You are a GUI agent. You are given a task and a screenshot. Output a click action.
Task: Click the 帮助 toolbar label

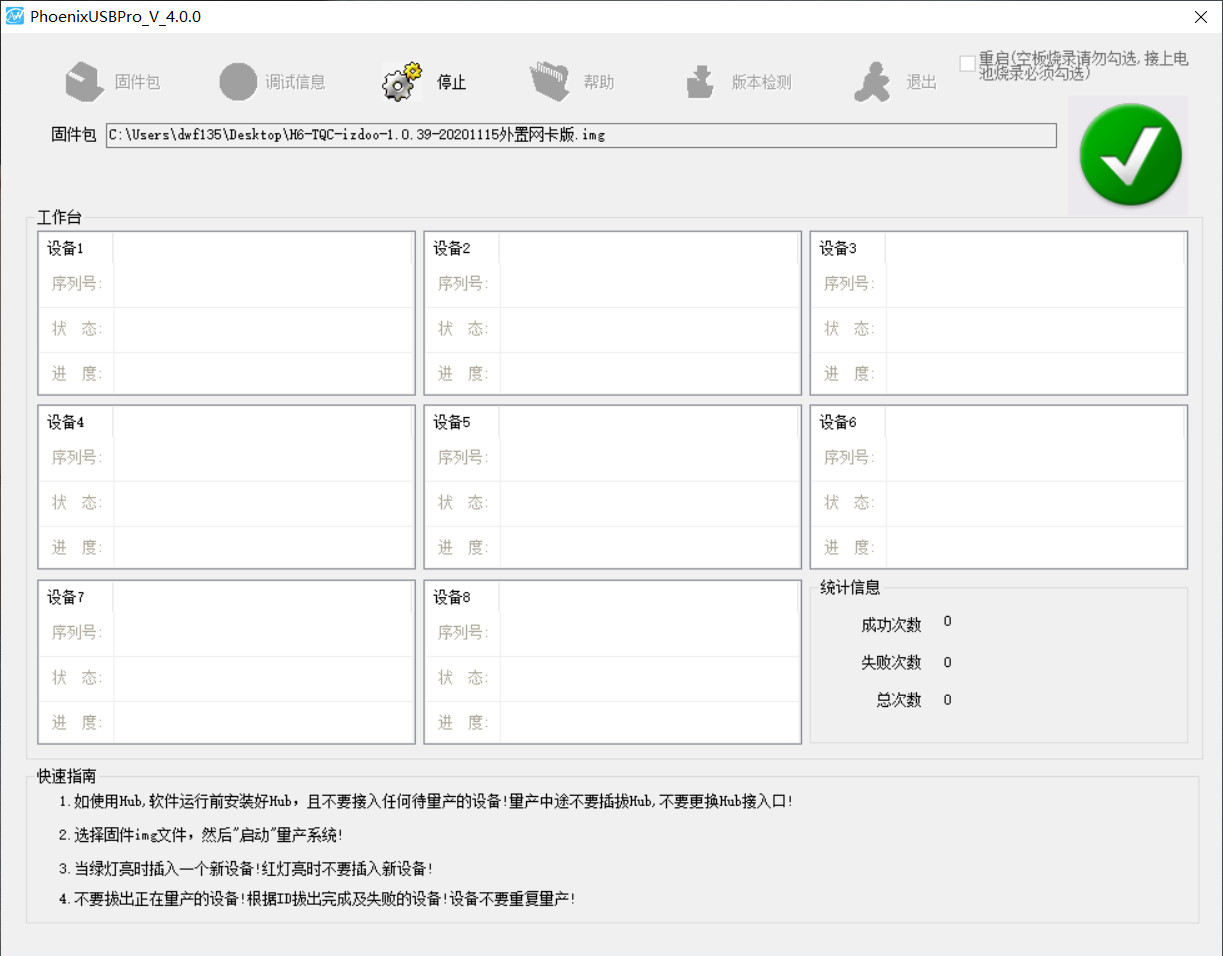pyautogui.click(x=599, y=82)
